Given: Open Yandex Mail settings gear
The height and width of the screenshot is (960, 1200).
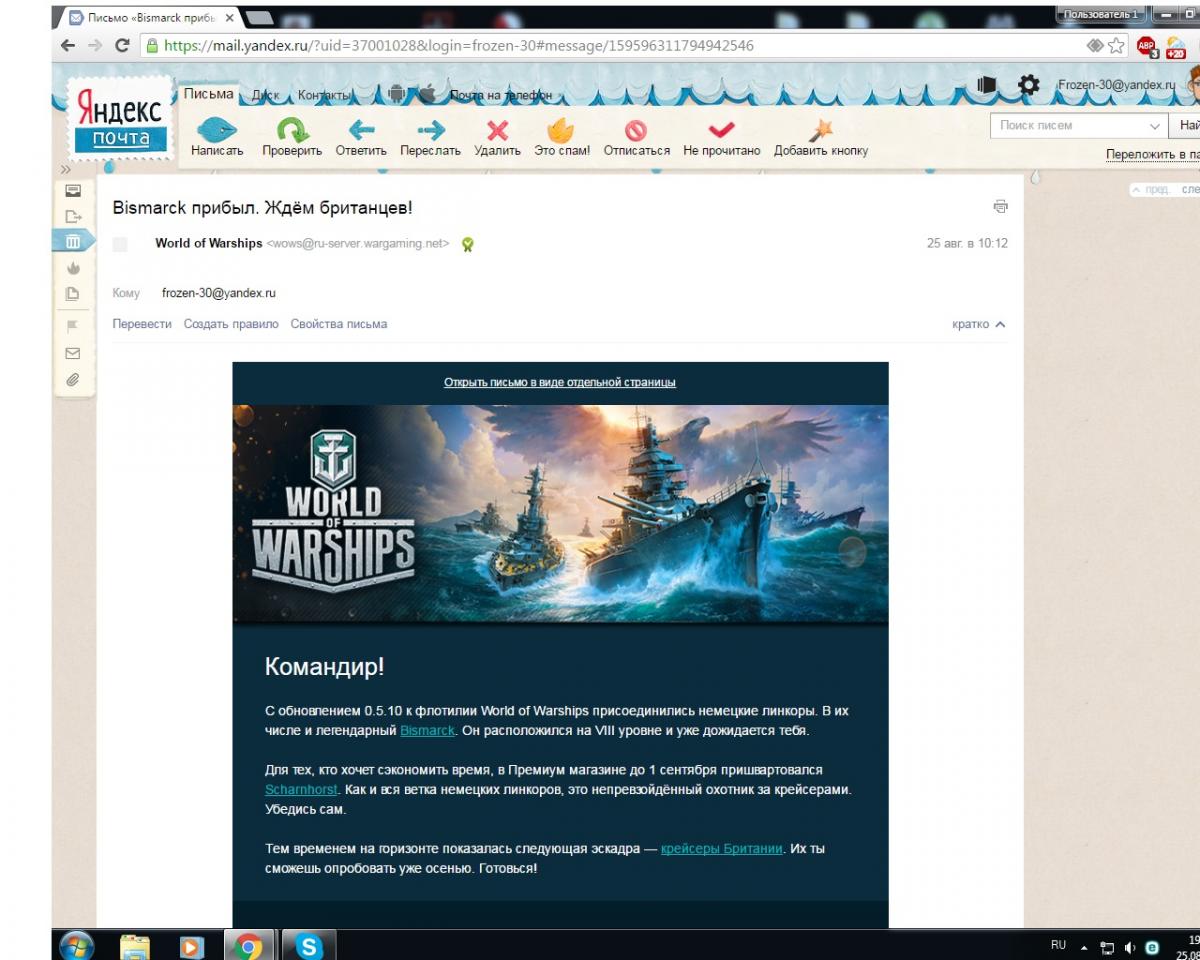Looking at the screenshot, I should [1029, 85].
